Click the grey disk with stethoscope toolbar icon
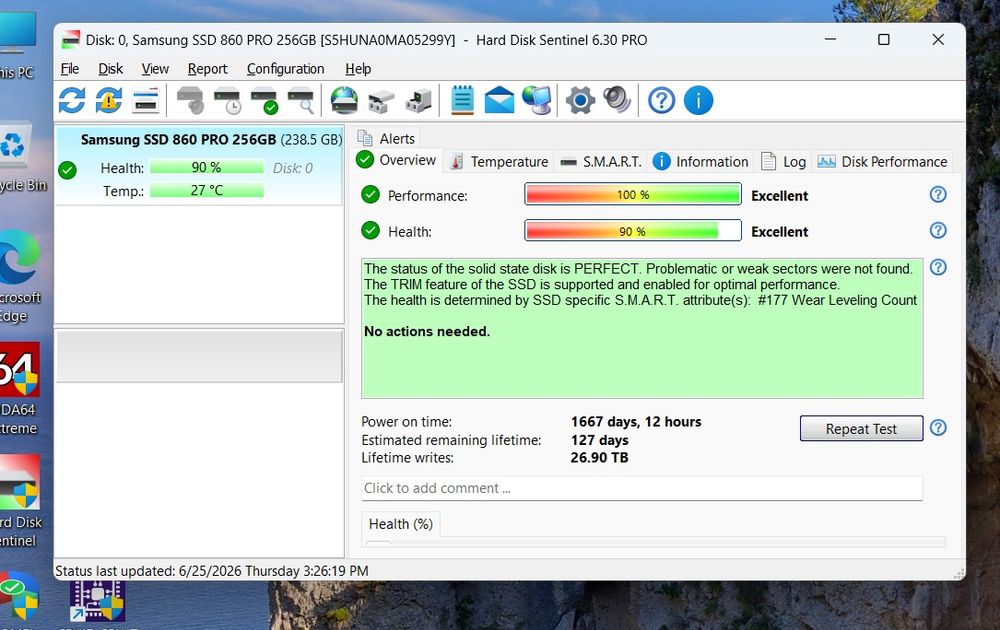Viewport: 1000px width, 630px height. (x=190, y=100)
